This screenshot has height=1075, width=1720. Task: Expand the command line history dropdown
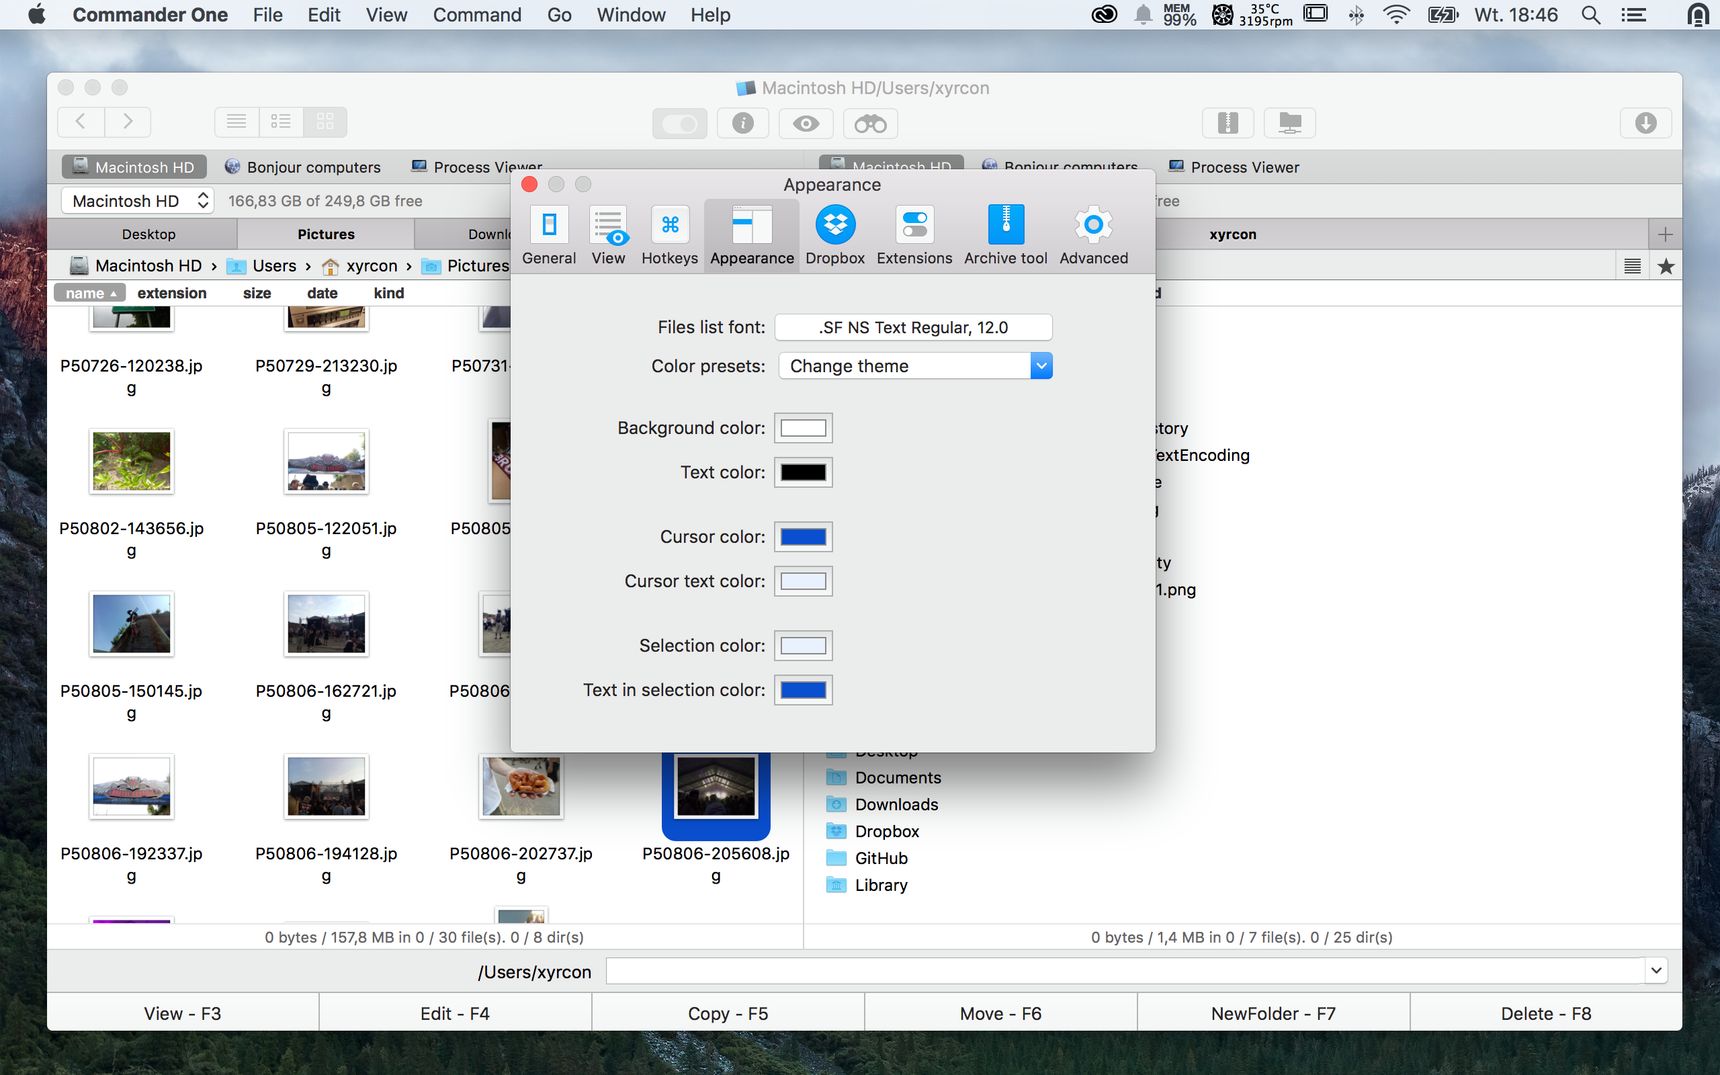[x=1656, y=970]
